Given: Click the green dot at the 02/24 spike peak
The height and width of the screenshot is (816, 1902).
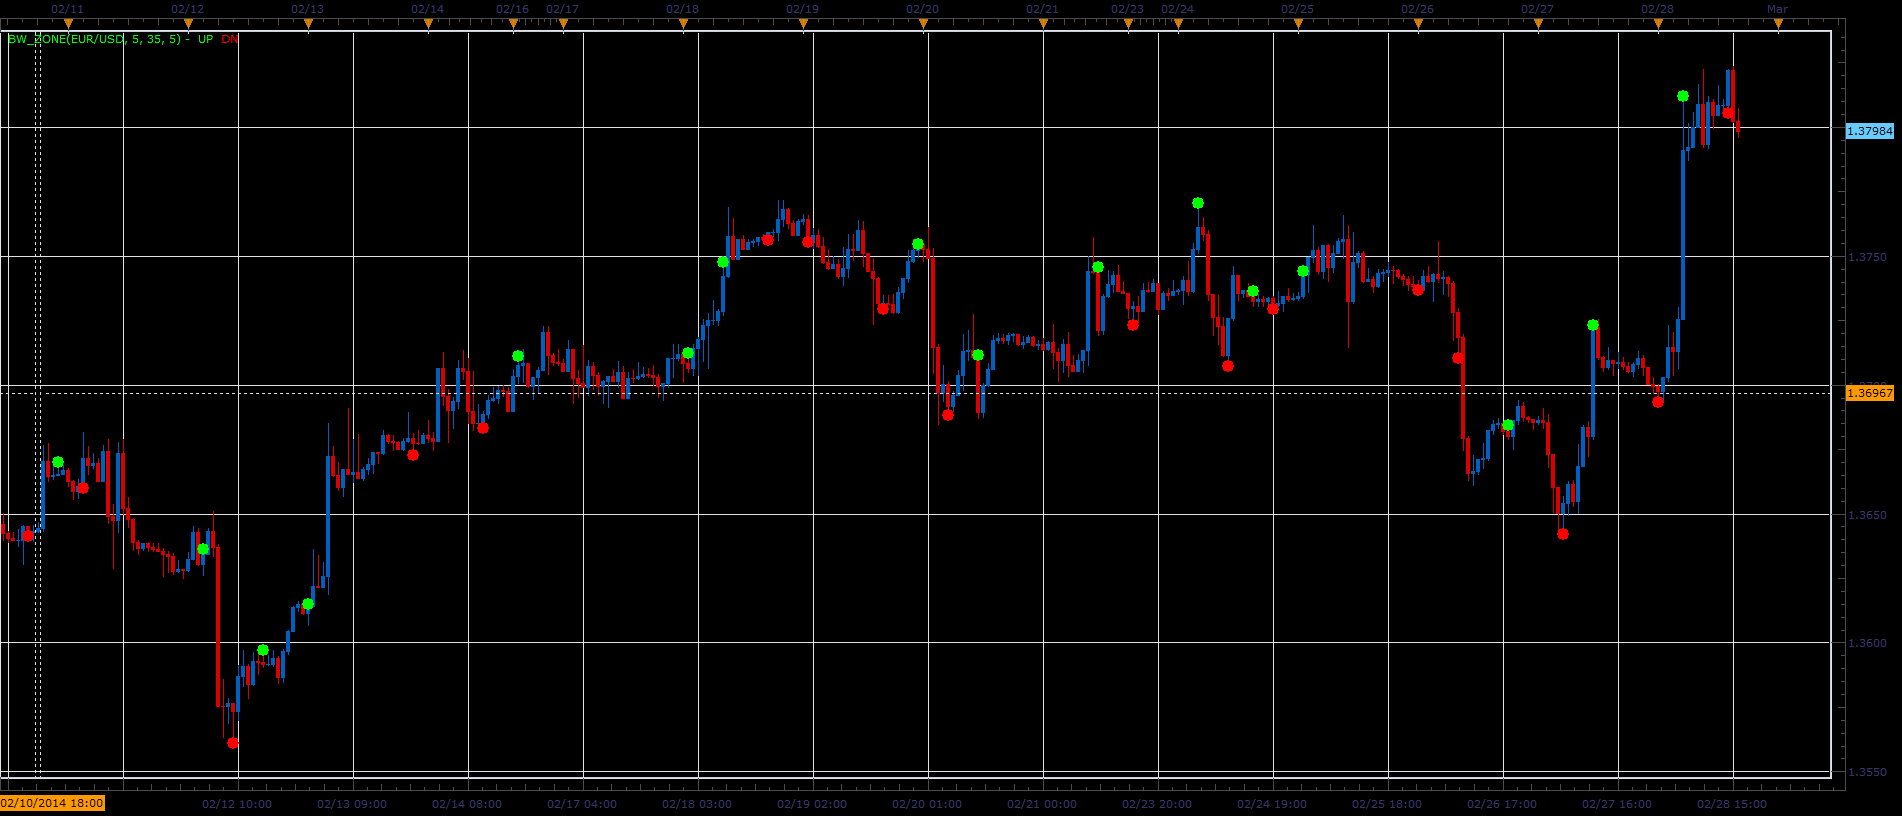Looking at the screenshot, I should pyautogui.click(x=1198, y=203).
